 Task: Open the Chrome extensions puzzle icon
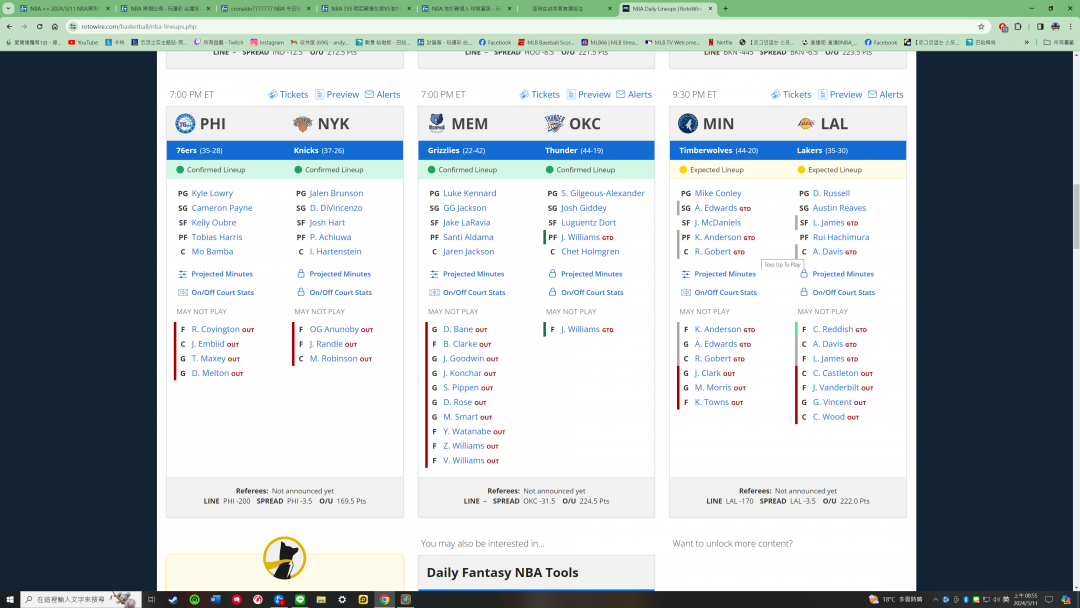[1018, 26]
